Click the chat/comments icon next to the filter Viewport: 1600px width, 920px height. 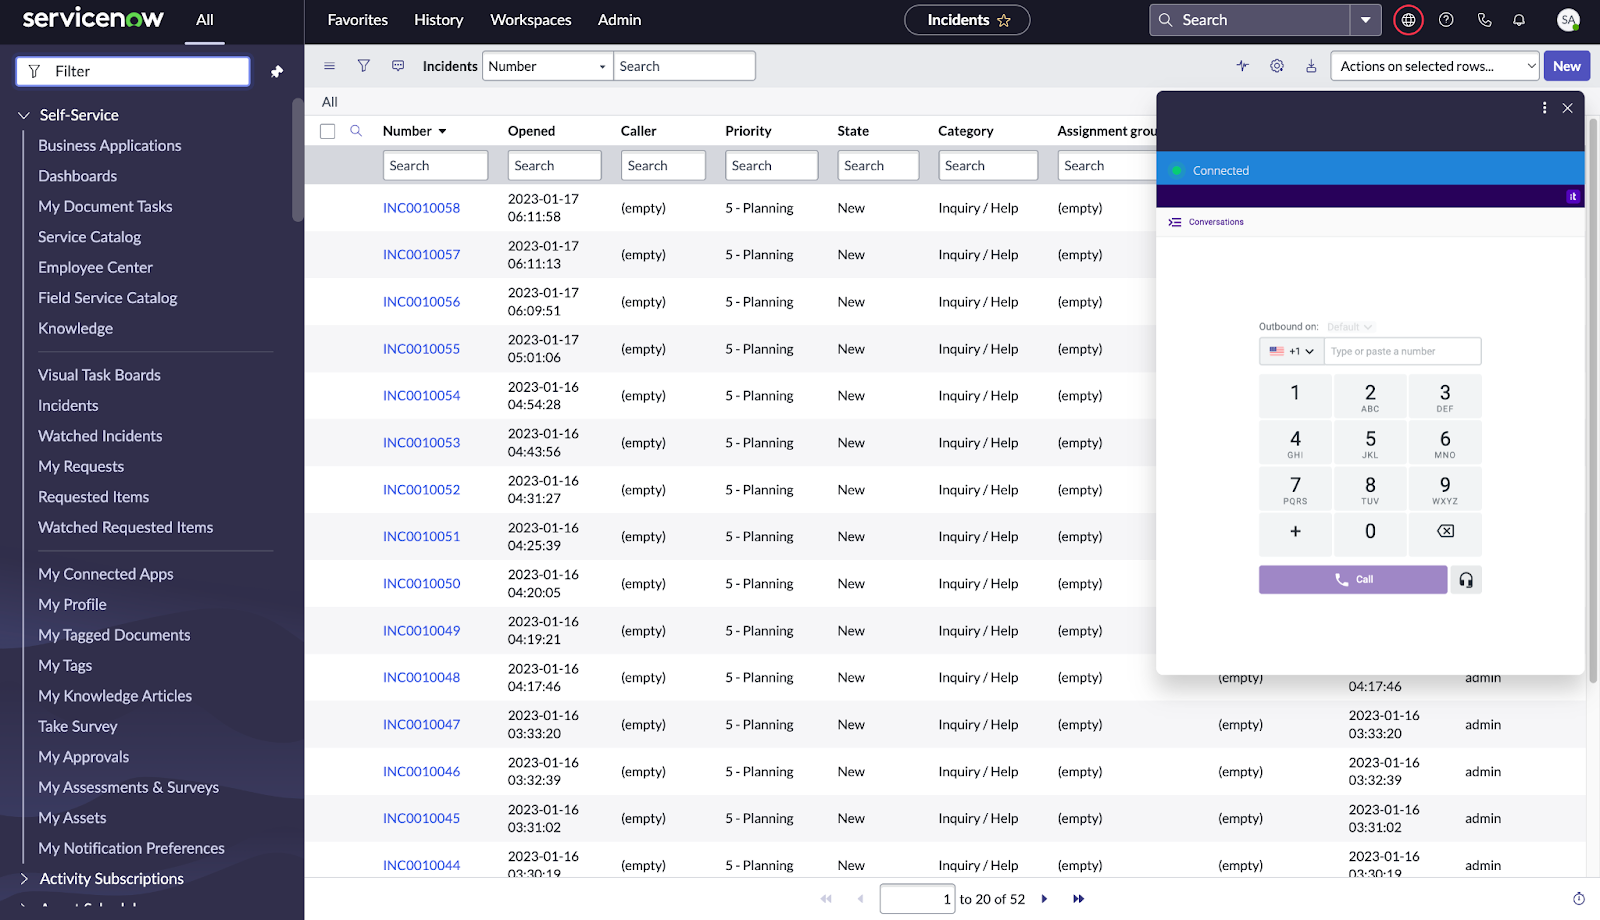[397, 65]
